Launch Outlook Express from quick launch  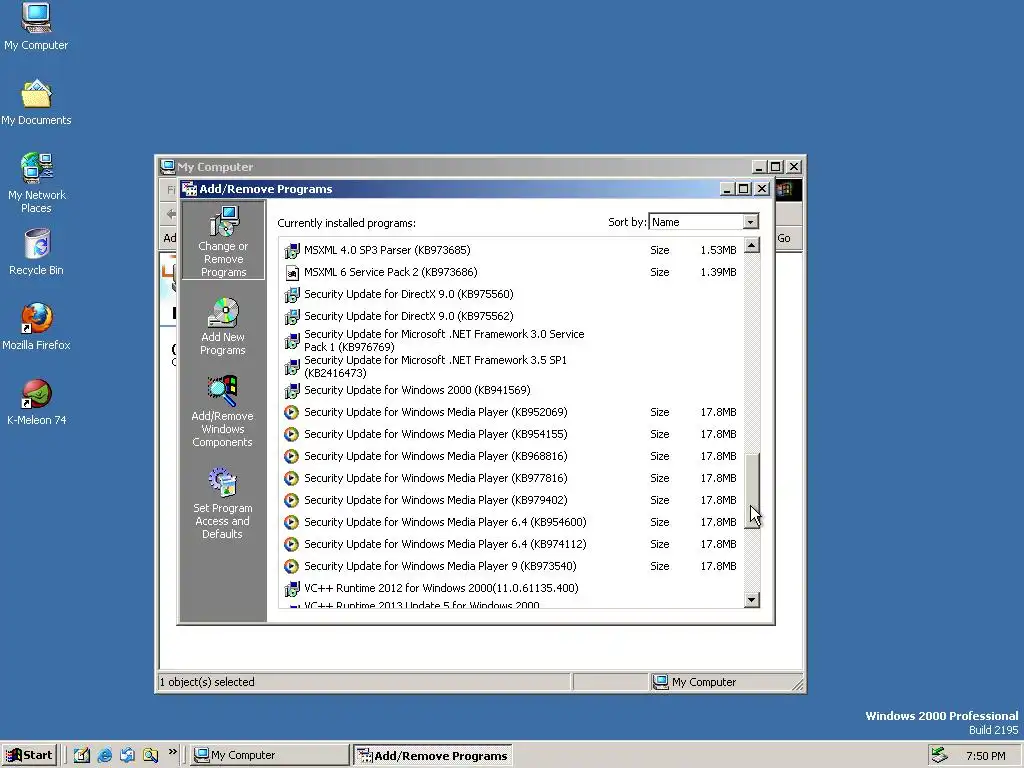[127, 755]
